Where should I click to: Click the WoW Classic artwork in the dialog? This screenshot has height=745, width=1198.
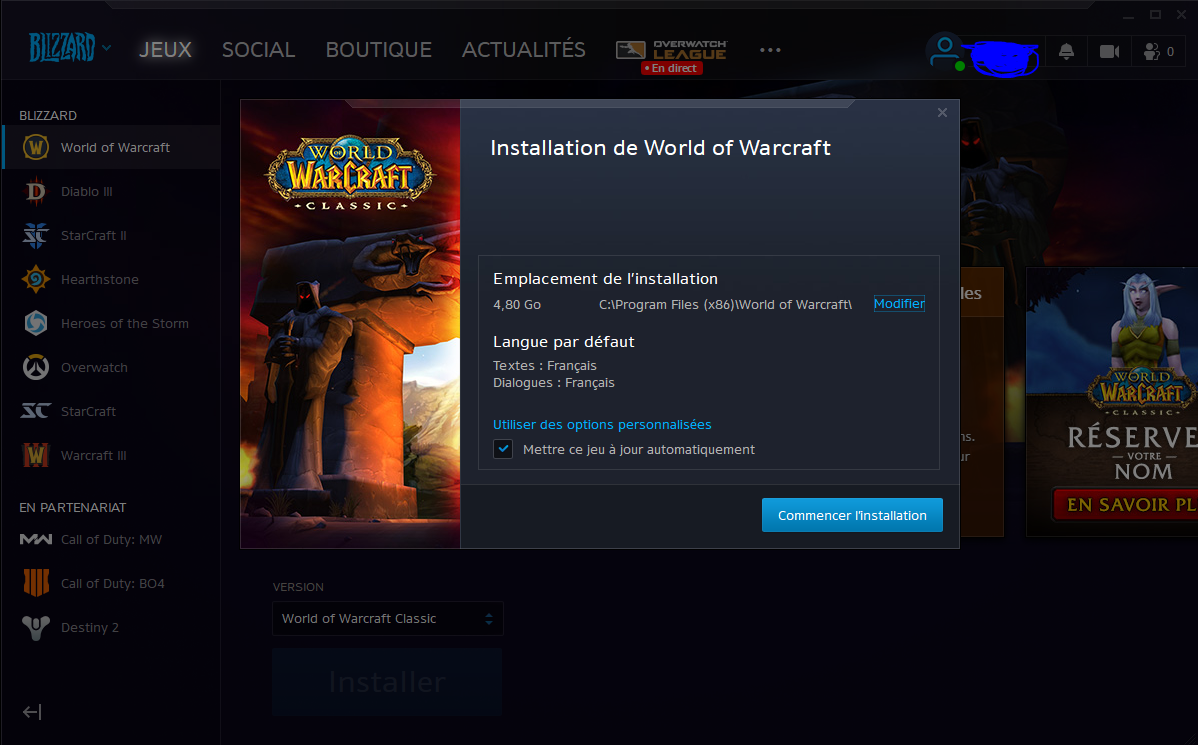pyautogui.click(x=351, y=324)
